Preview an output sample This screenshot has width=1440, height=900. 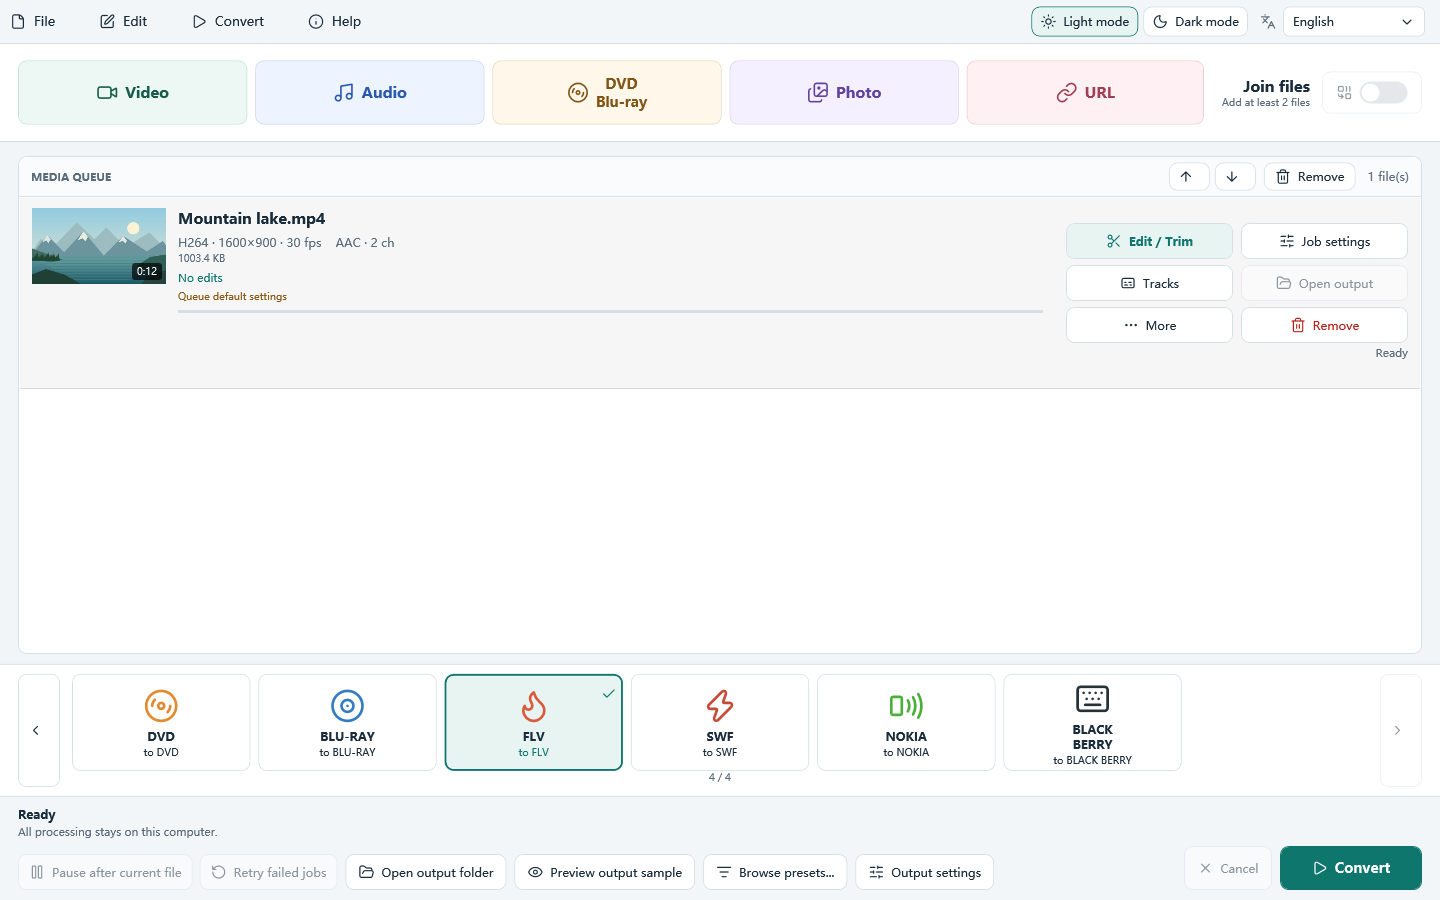604,872
